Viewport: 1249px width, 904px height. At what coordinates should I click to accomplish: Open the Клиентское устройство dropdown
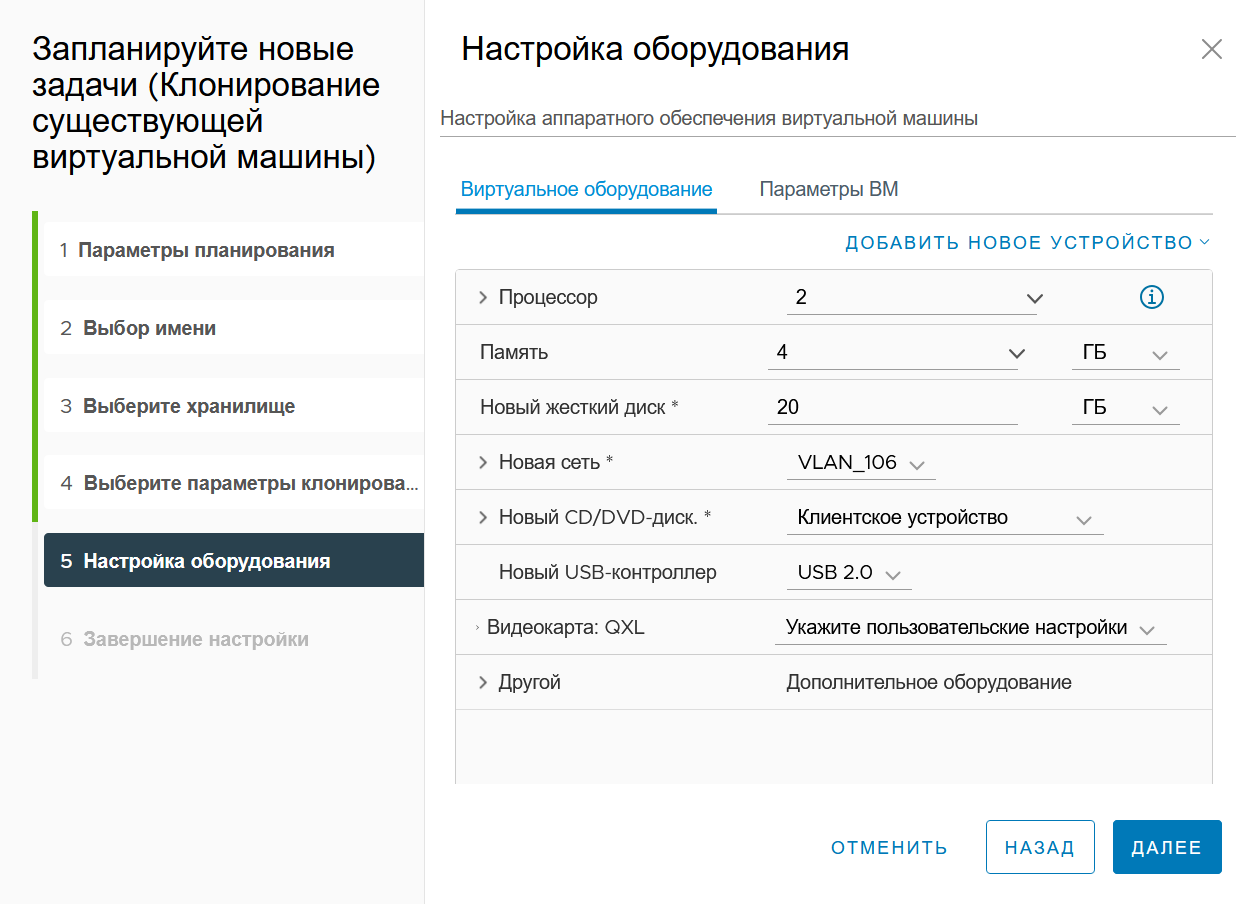pos(945,518)
